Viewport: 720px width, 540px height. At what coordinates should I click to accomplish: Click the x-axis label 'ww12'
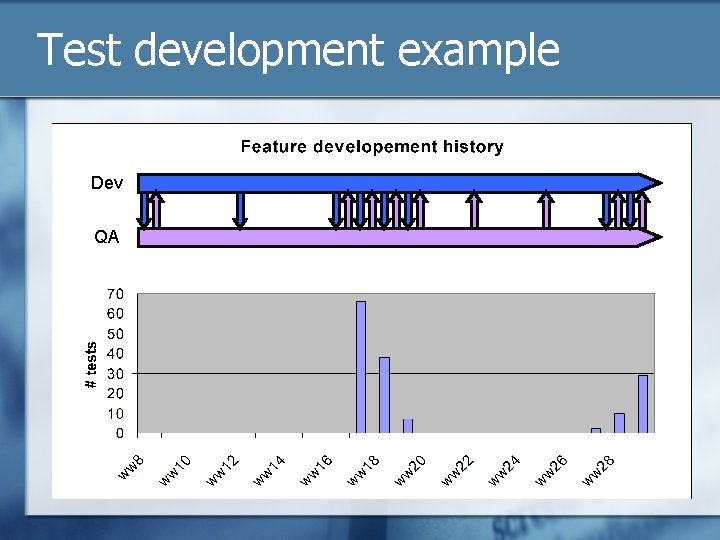tap(222, 470)
